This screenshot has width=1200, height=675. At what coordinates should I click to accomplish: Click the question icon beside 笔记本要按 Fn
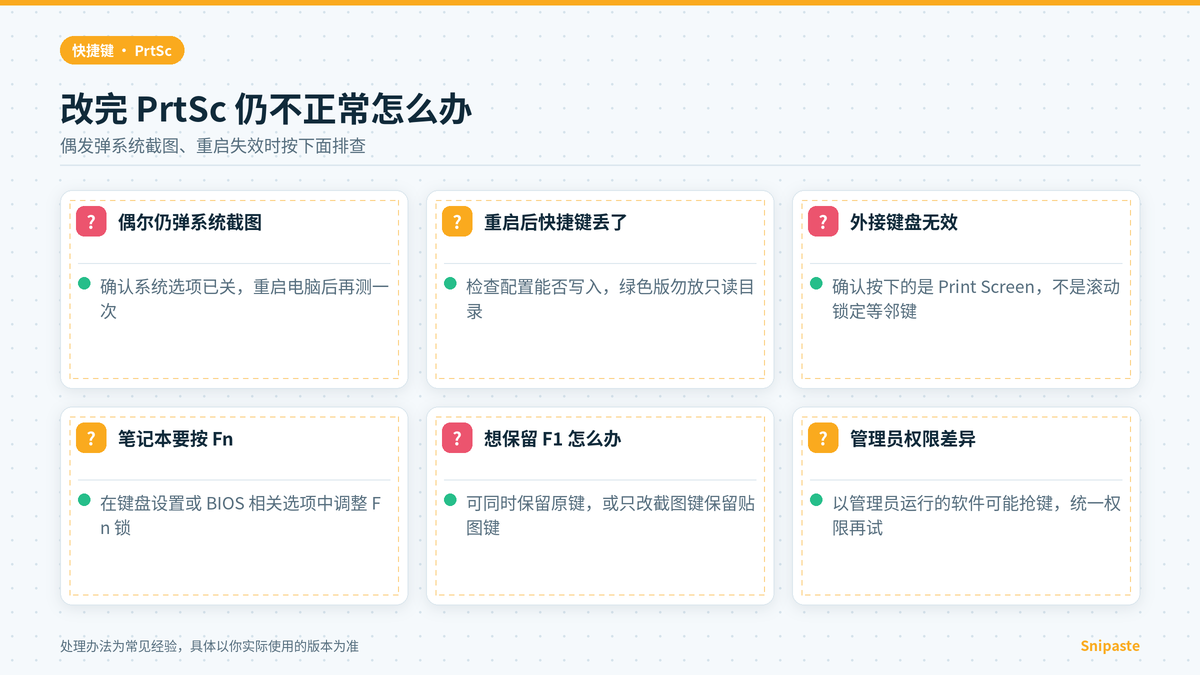[91, 438]
